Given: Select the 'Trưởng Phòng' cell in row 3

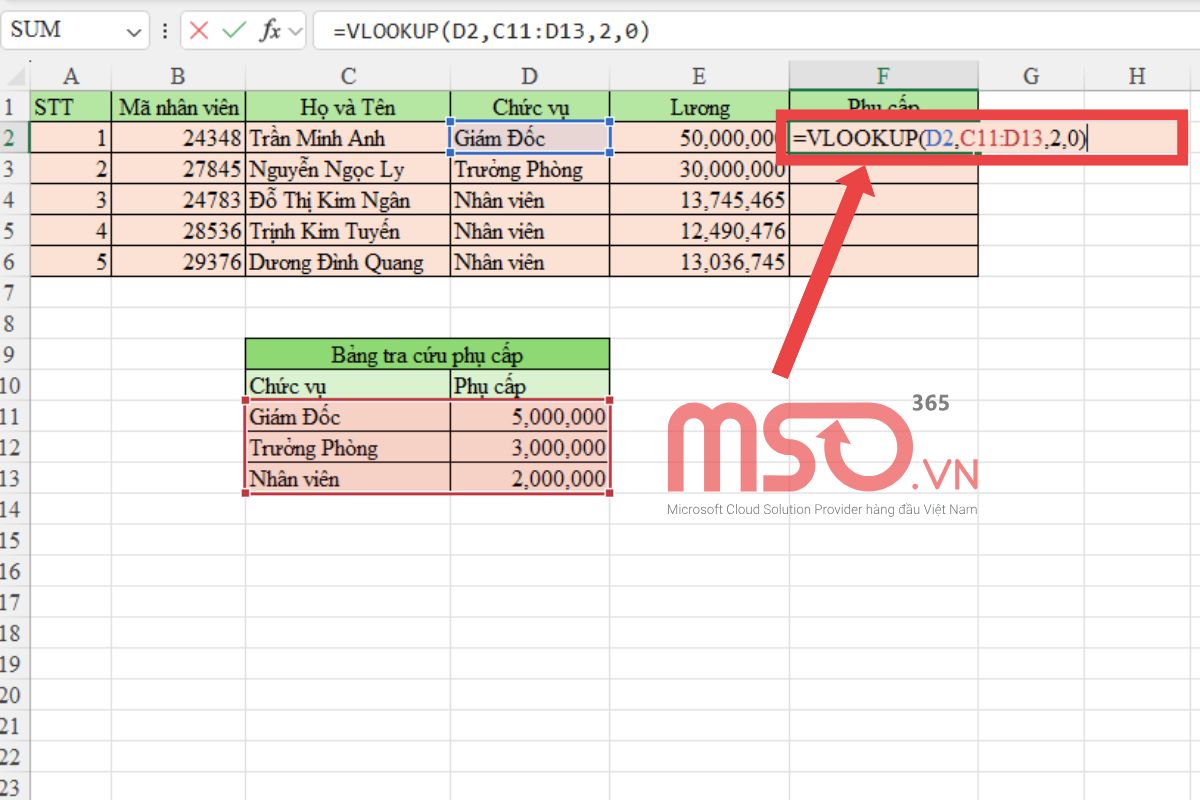Looking at the screenshot, I should [530, 169].
